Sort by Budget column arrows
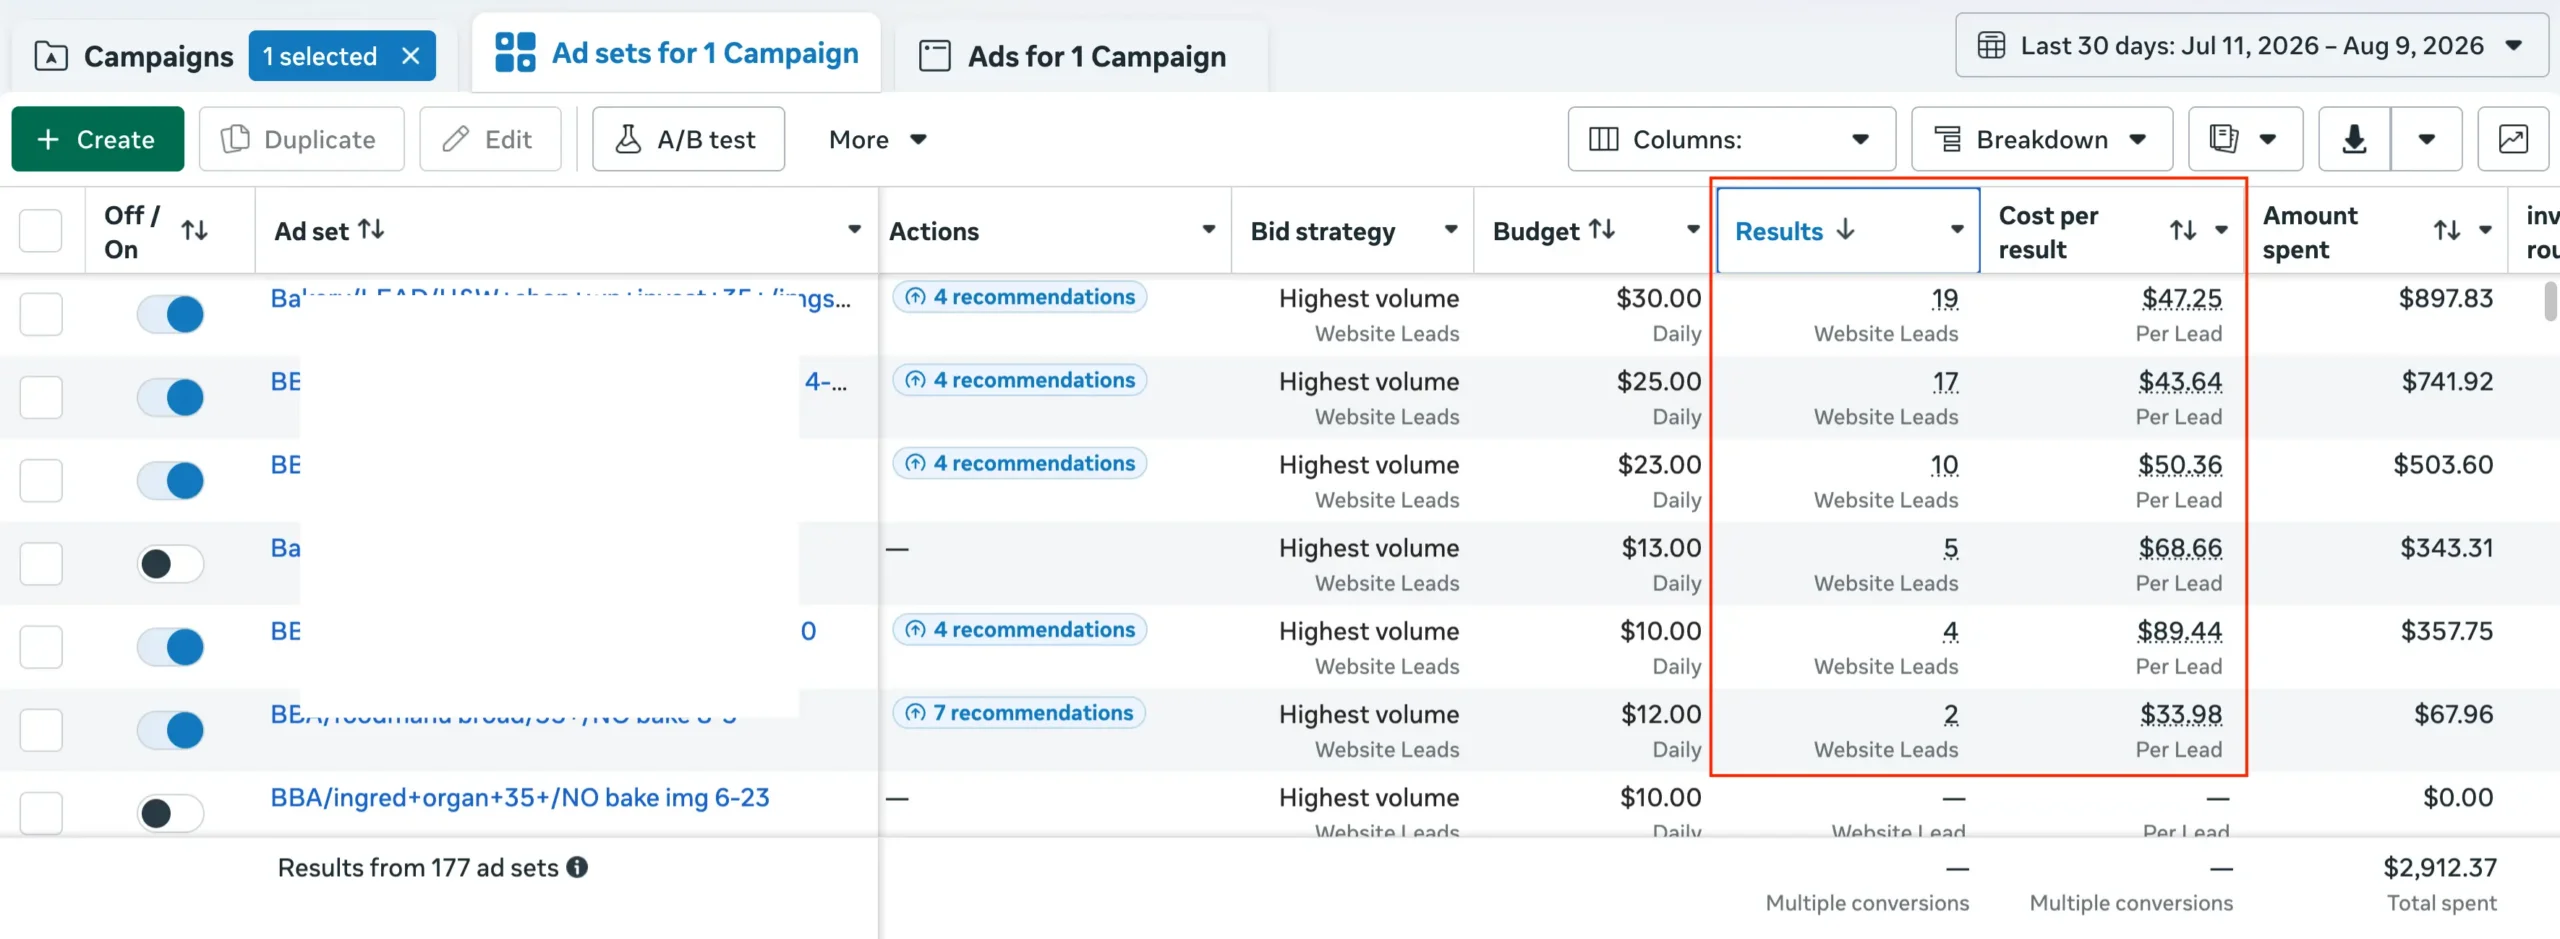The height and width of the screenshot is (939, 2560). (x=1602, y=230)
